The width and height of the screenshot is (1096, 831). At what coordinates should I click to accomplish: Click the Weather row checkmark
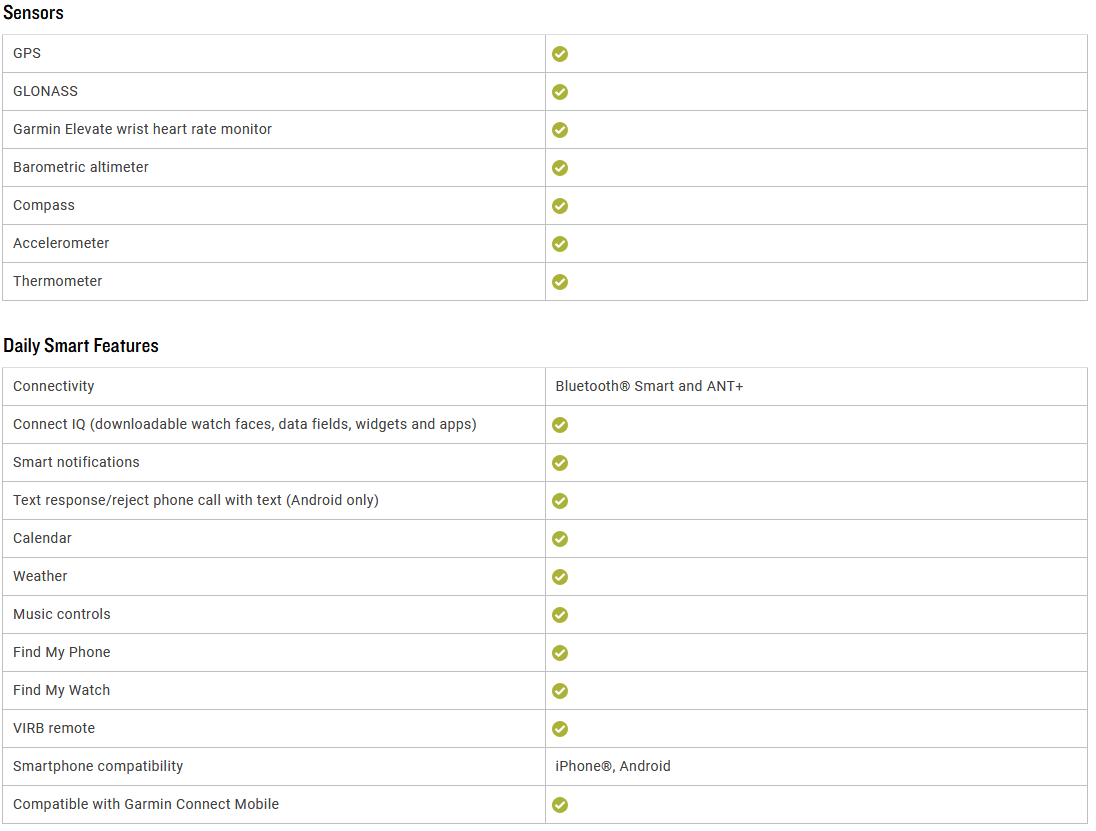pyautogui.click(x=560, y=577)
